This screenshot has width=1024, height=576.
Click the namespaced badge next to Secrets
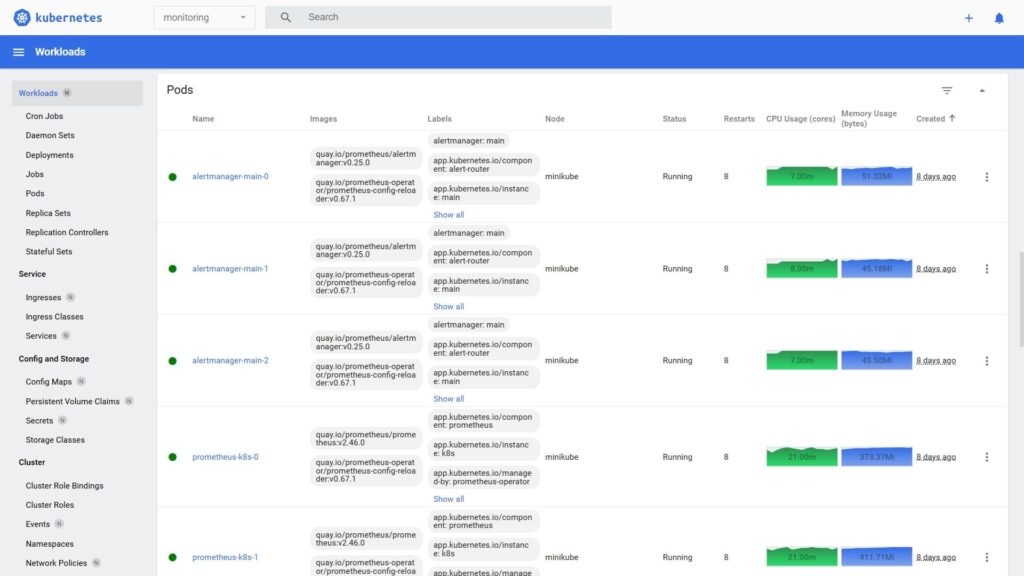[62, 421]
